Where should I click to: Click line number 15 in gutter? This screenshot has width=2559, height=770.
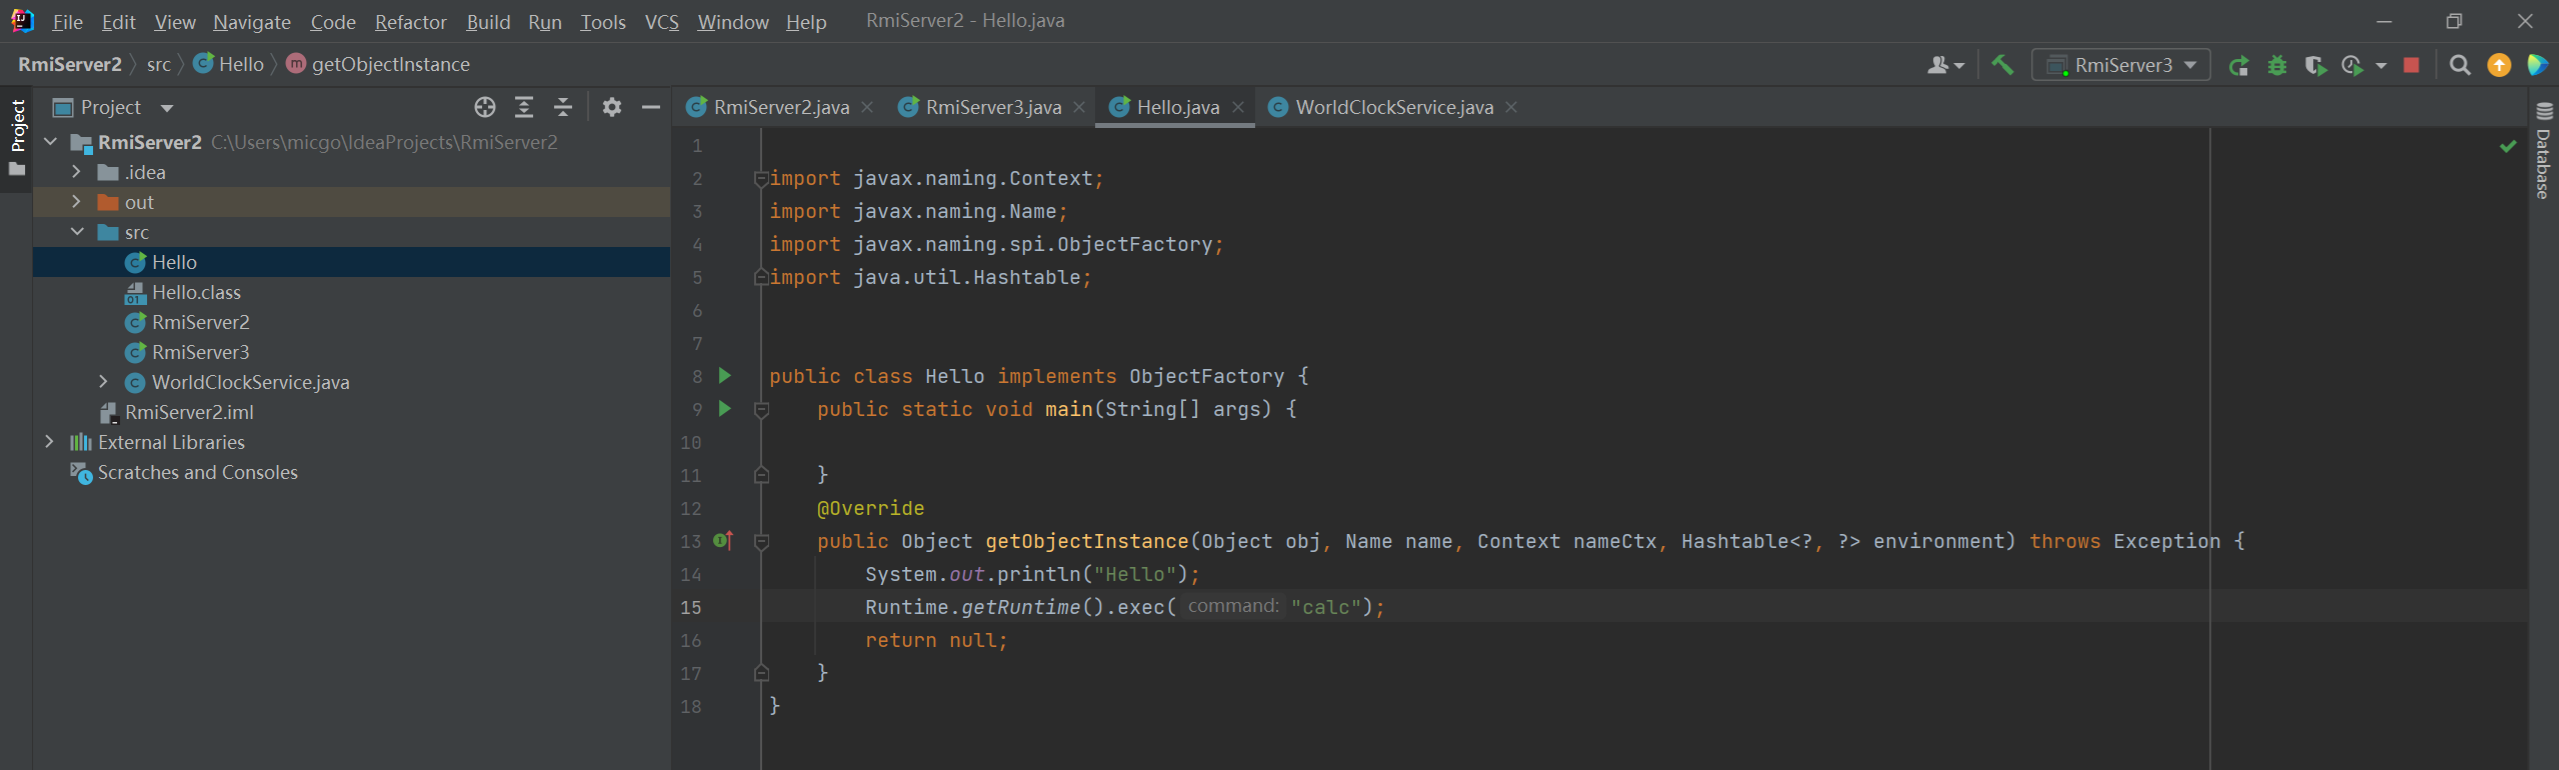[x=691, y=607]
